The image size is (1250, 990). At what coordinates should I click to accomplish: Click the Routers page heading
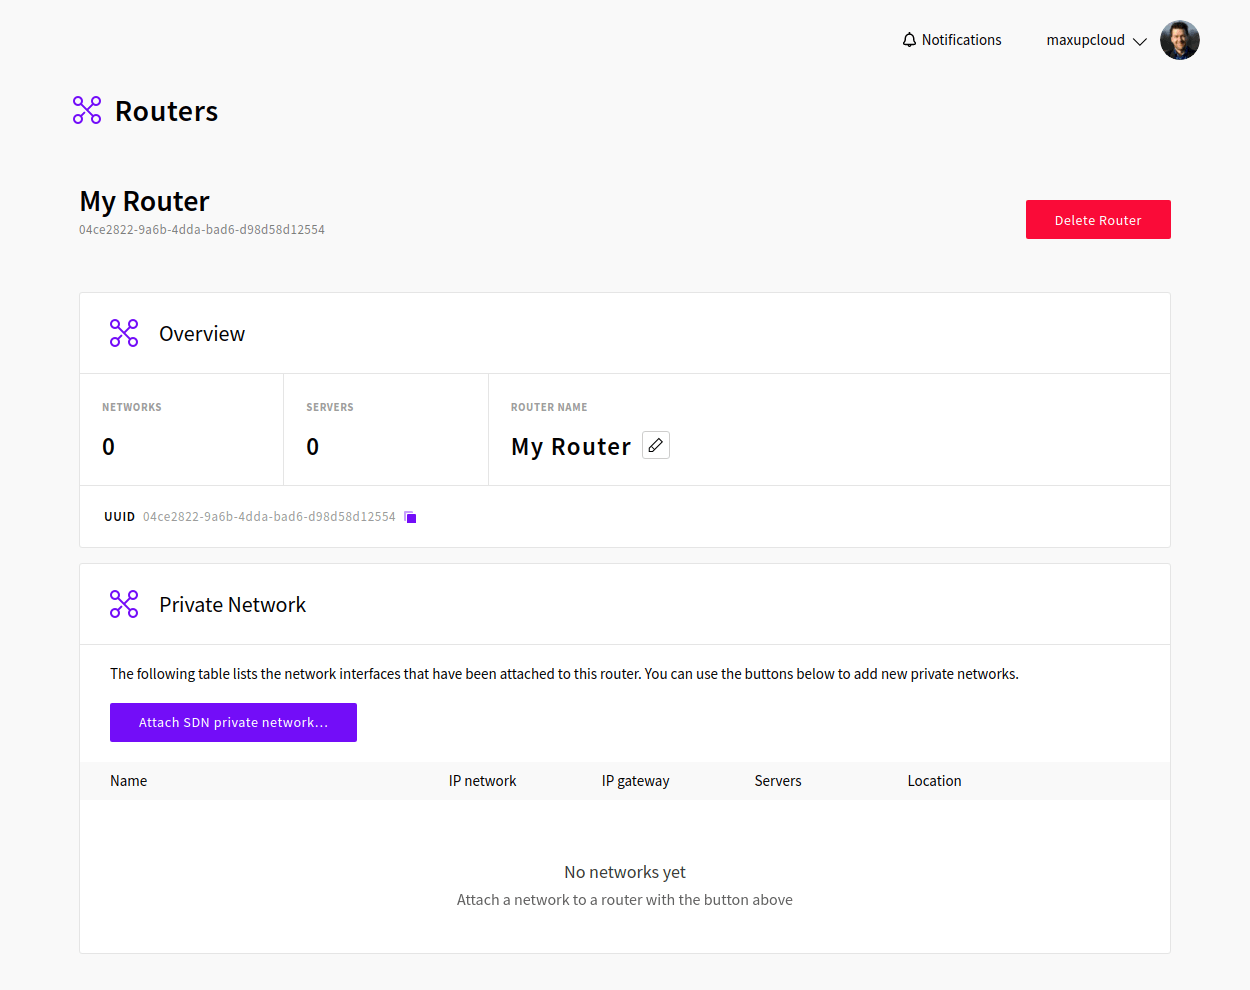click(166, 111)
